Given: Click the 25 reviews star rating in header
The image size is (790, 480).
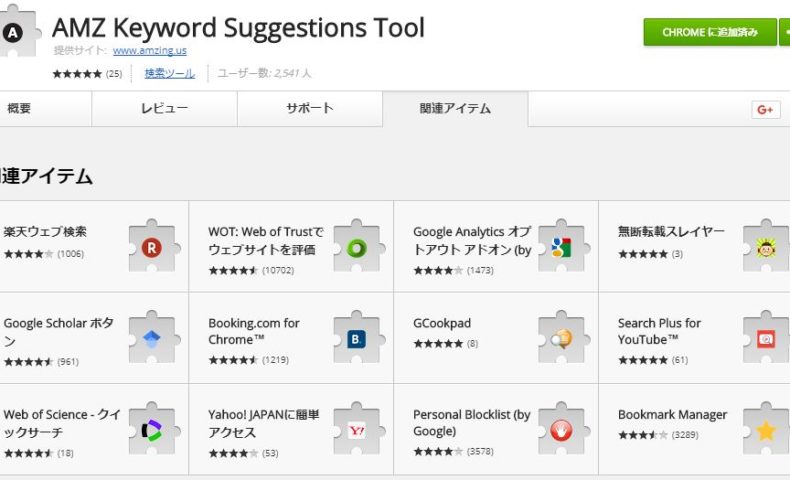Looking at the screenshot, I should click(x=87, y=74).
